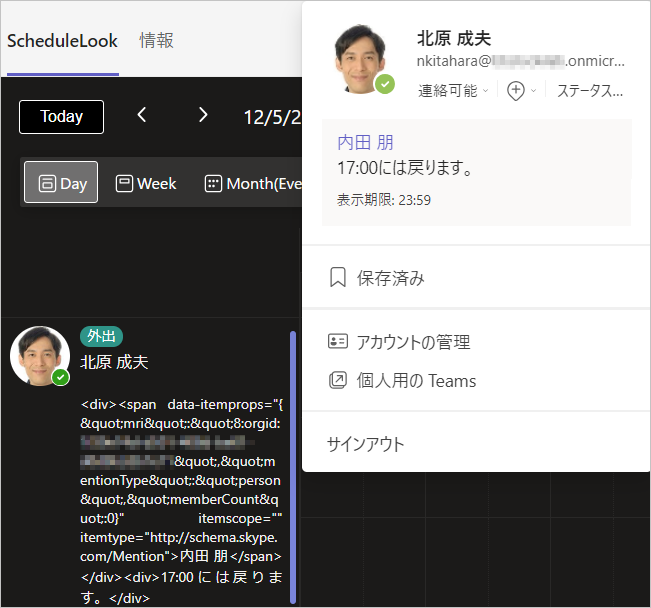
Task: Switch to Week view
Action: tap(146, 183)
